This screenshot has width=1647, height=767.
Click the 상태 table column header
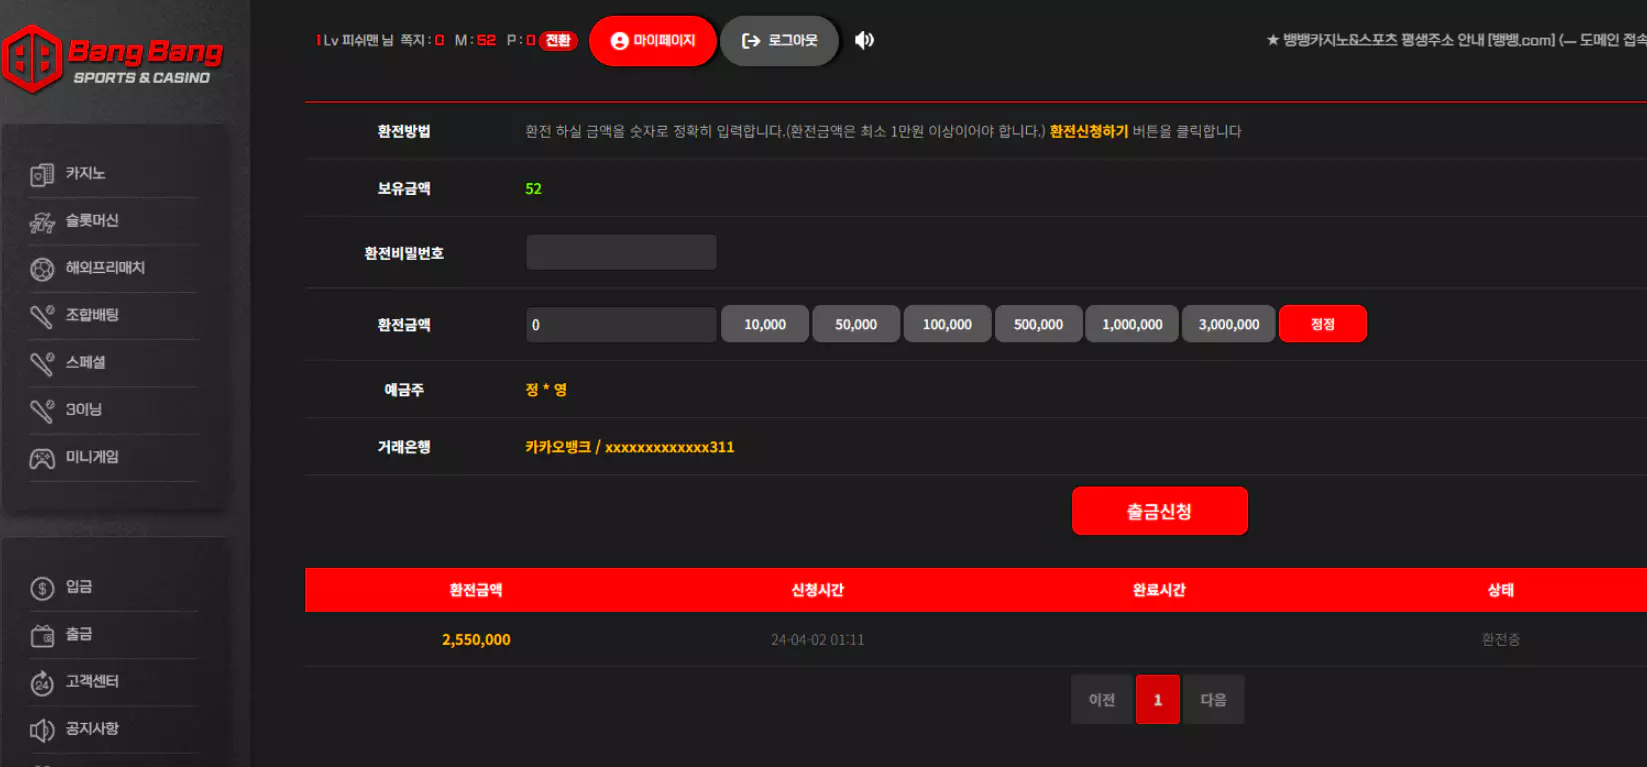1501,590
